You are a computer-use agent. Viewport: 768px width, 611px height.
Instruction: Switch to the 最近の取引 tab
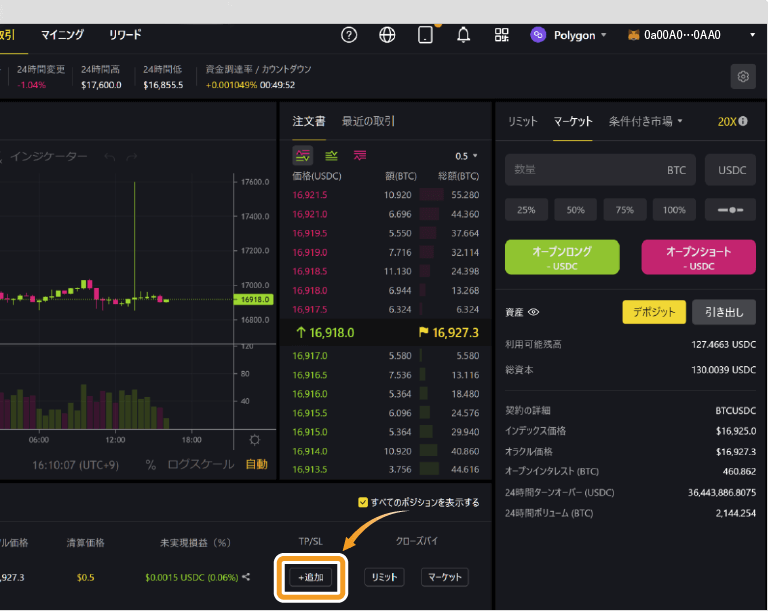[368, 121]
